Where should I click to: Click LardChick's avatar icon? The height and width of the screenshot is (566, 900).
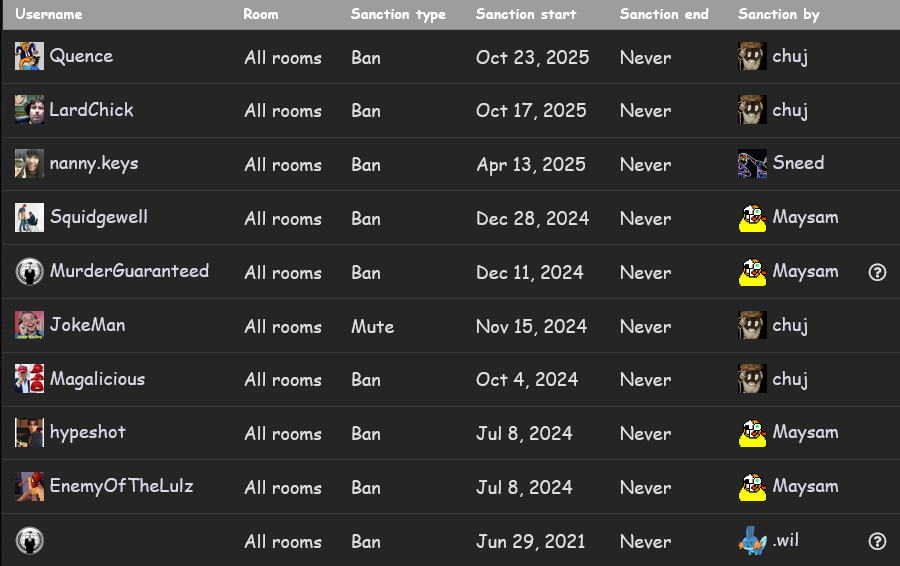[x=29, y=110]
